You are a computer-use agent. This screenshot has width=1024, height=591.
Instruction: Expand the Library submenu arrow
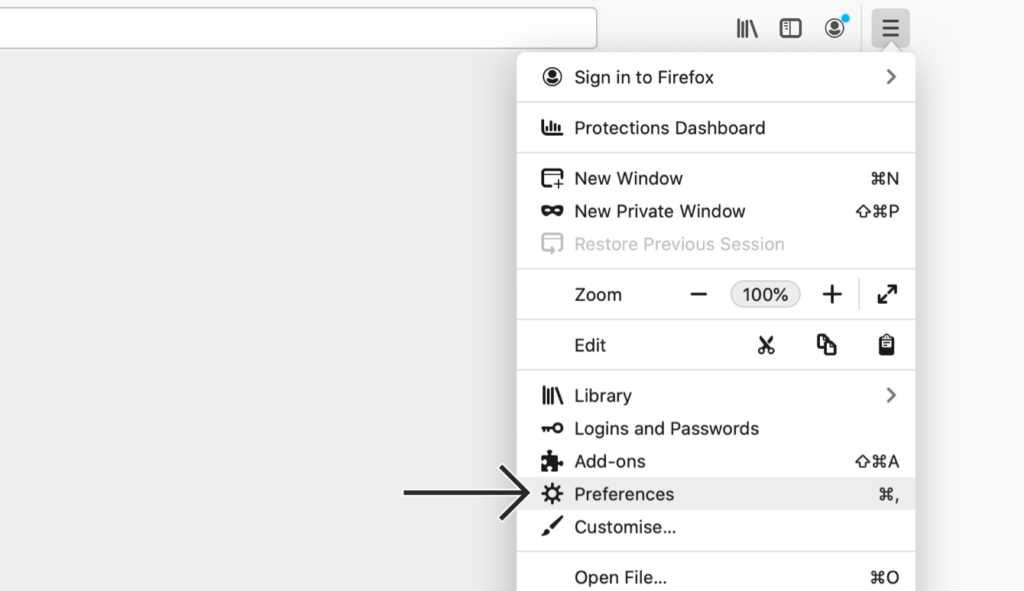(891, 395)
